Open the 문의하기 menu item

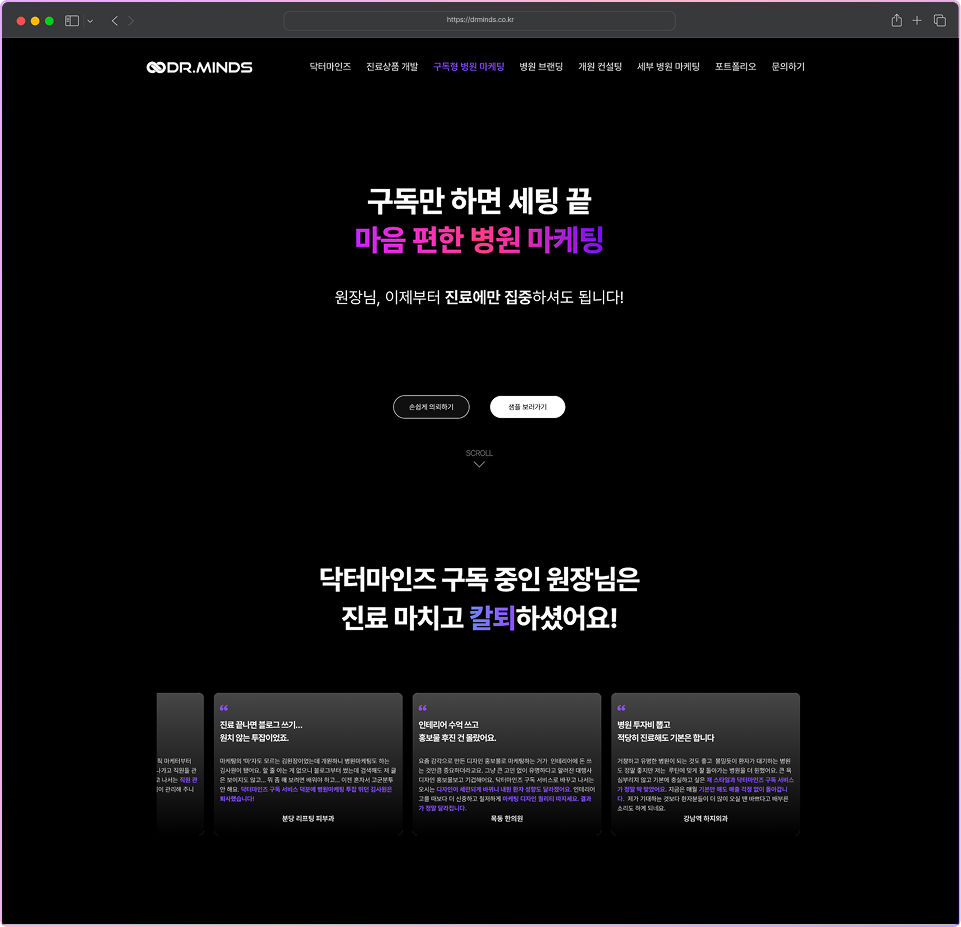(788, 67)
